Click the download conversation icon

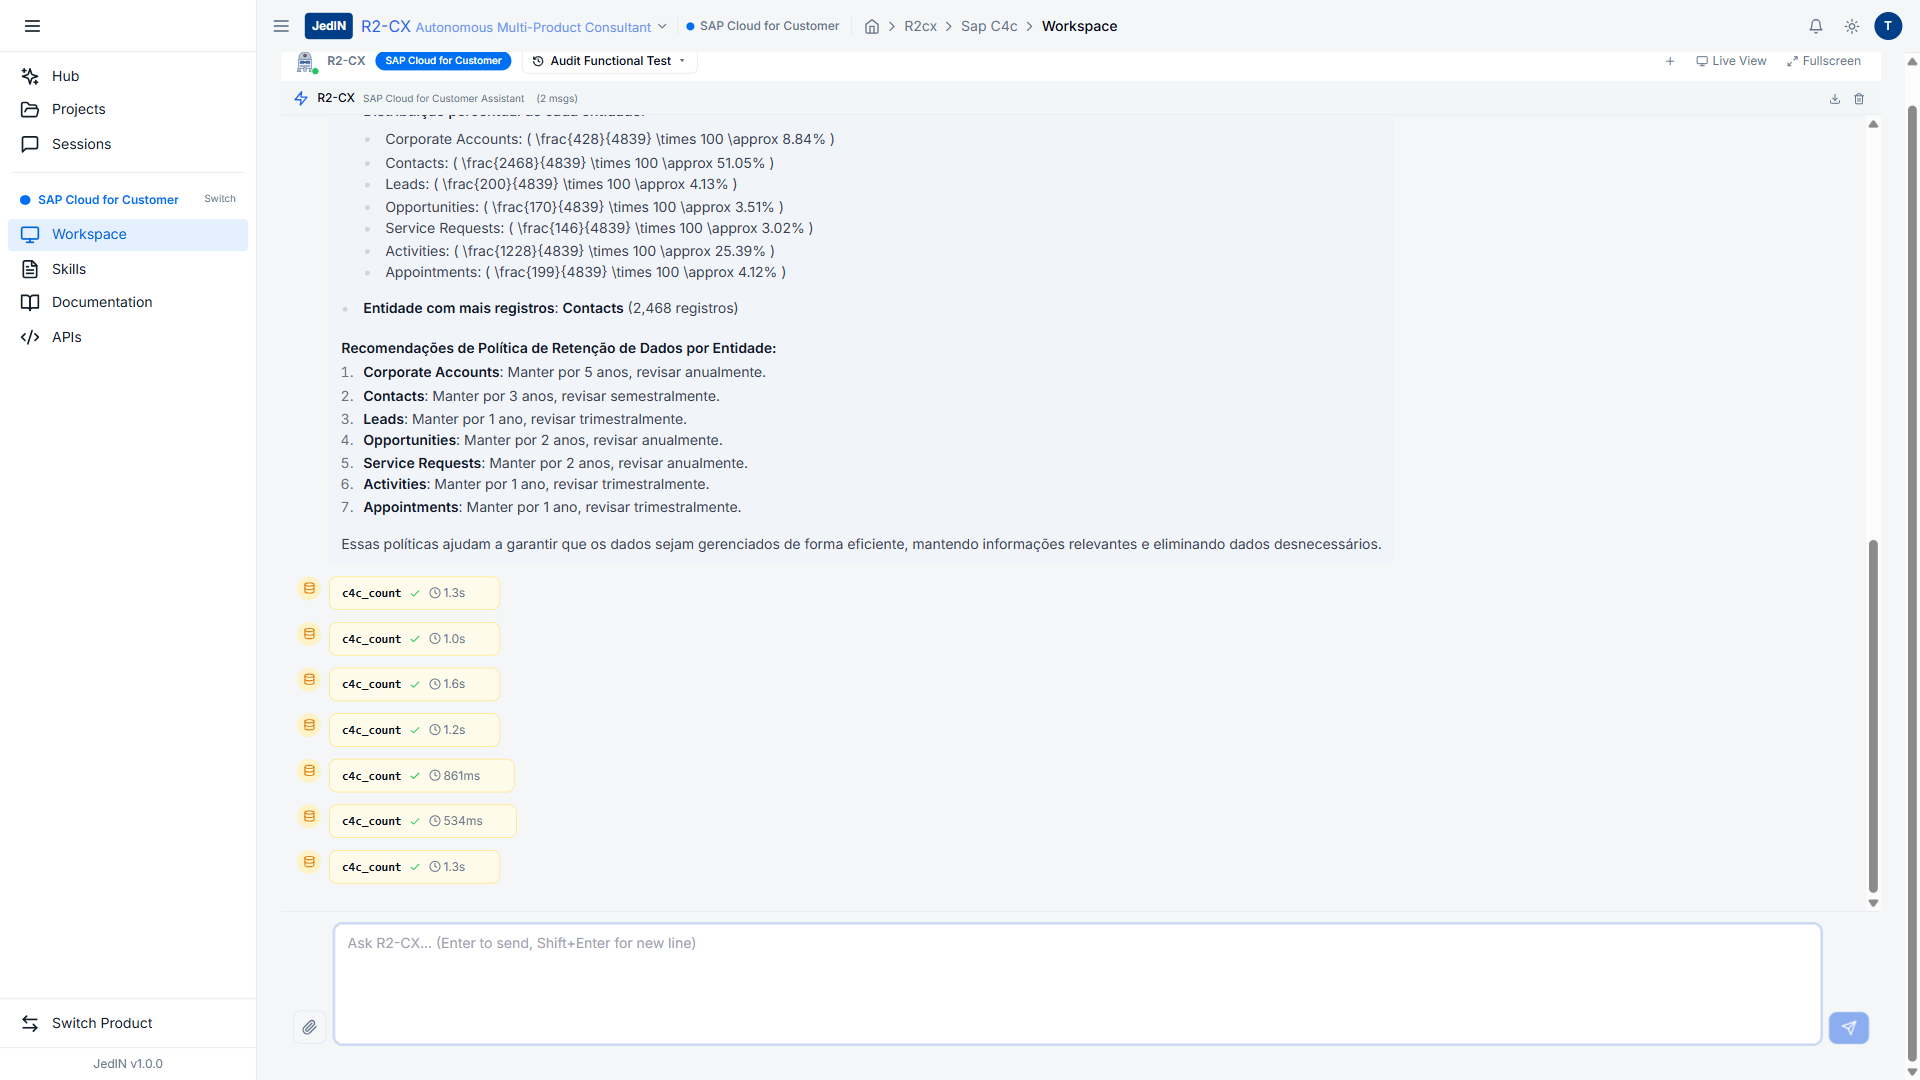(x=1835, y=99)
